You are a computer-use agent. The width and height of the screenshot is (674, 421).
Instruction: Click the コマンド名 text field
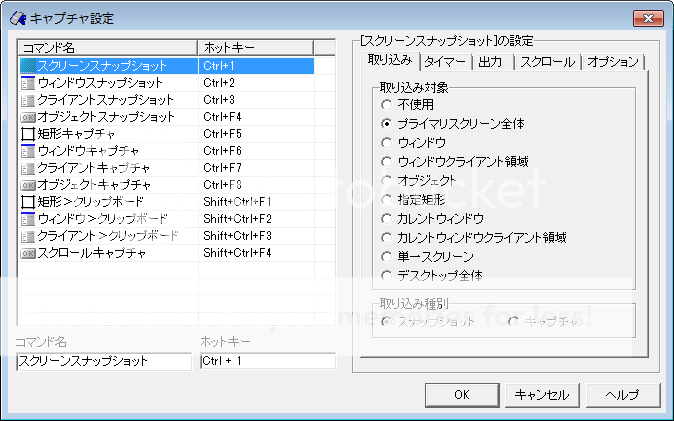[x=104, y=361]
